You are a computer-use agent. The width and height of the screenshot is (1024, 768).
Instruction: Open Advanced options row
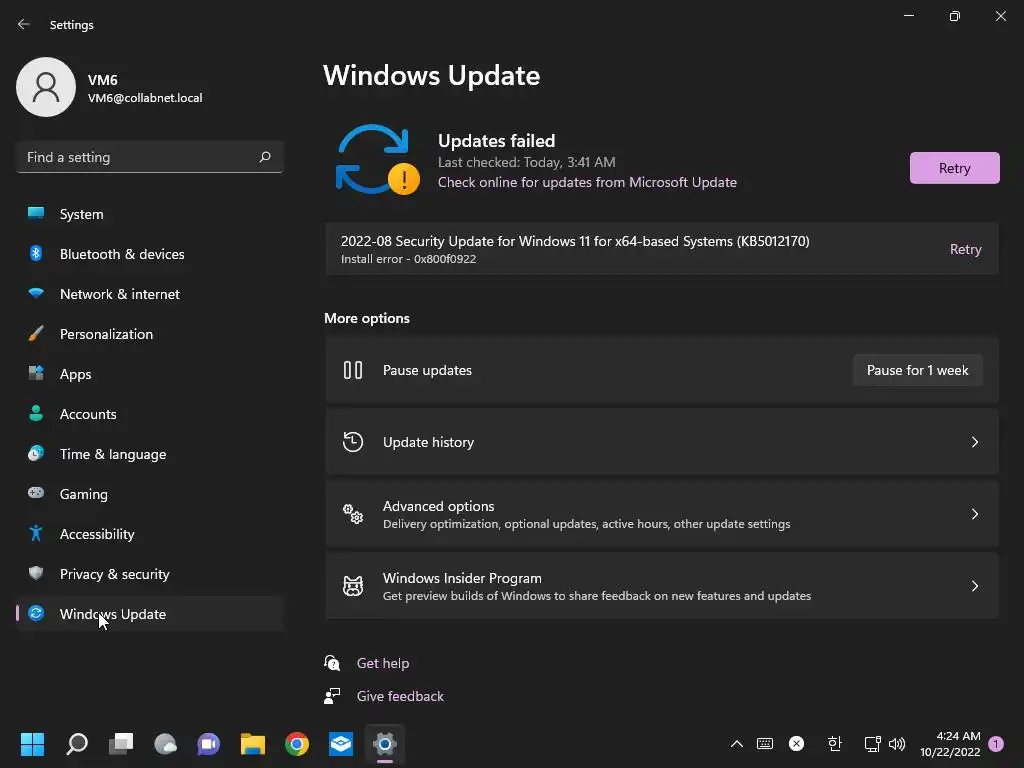click(662, 514)
